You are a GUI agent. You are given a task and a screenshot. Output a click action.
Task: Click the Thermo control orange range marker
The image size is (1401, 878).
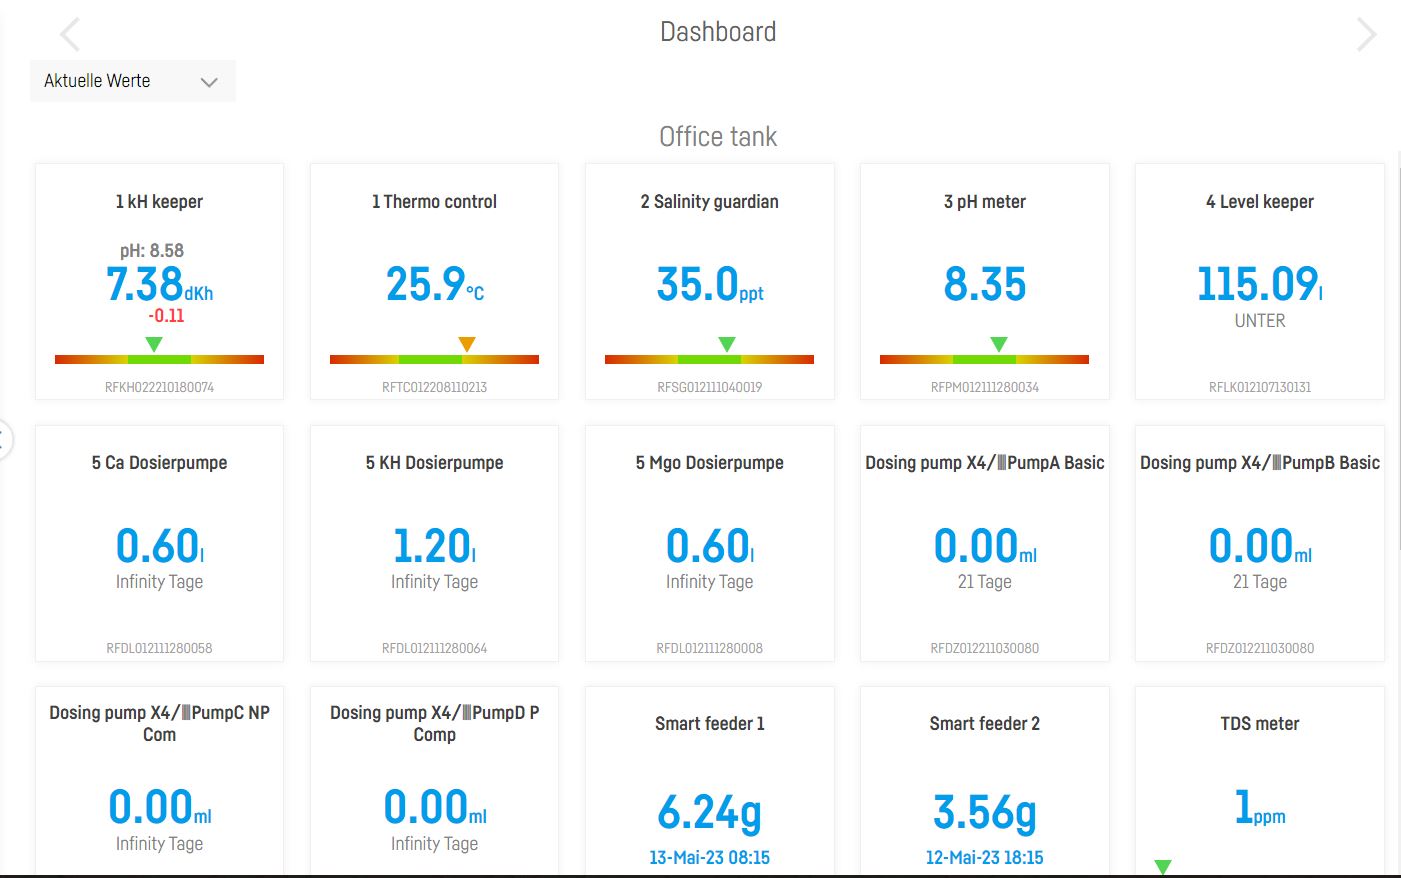(x=466, y=344)
